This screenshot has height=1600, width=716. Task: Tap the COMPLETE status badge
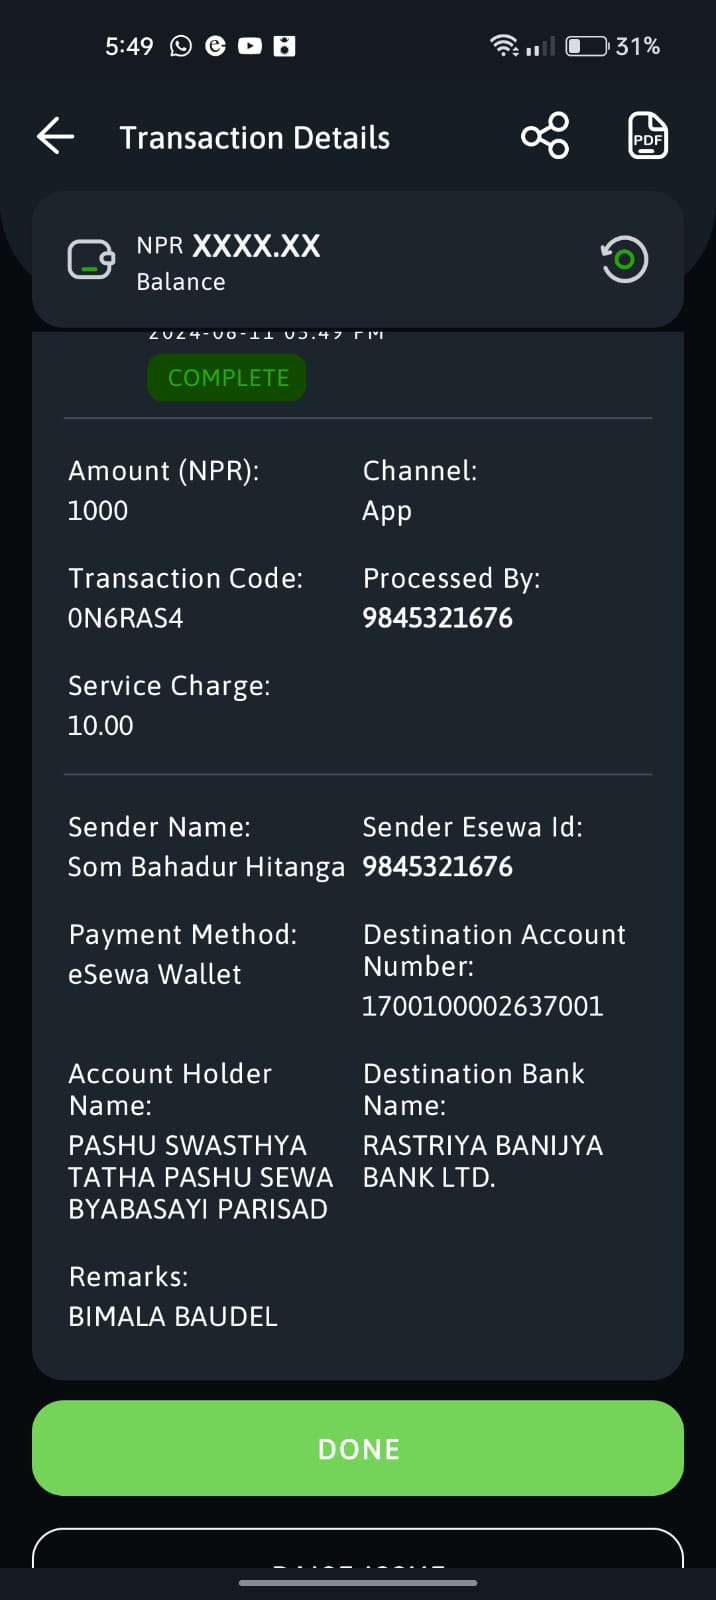(x=227, y=378)
